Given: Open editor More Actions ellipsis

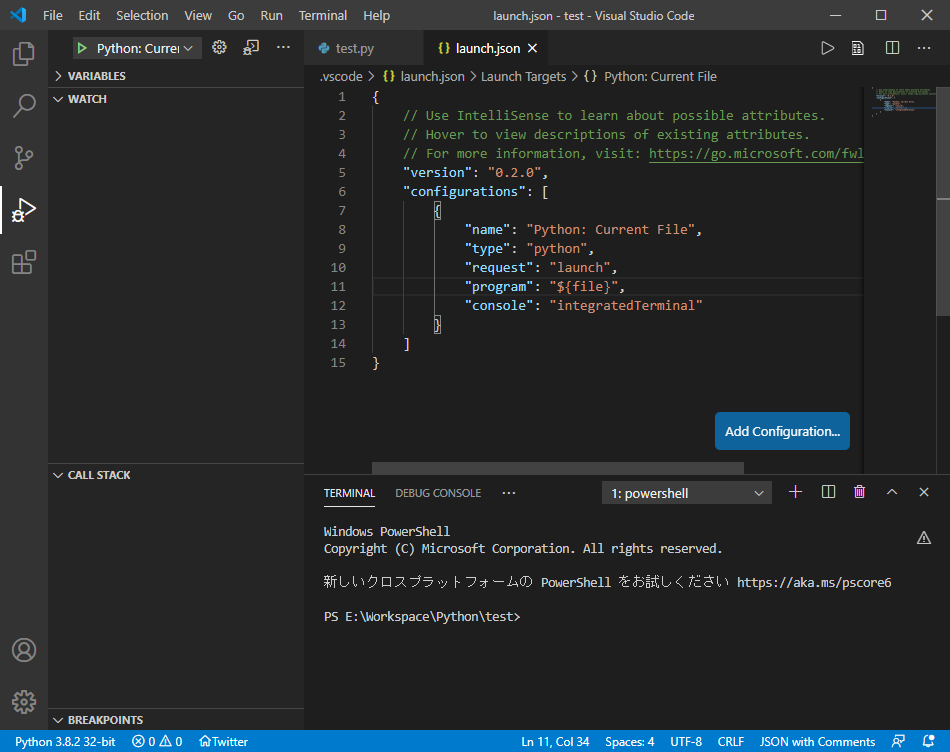Looking at the screenshot, I should coord(924,48).
